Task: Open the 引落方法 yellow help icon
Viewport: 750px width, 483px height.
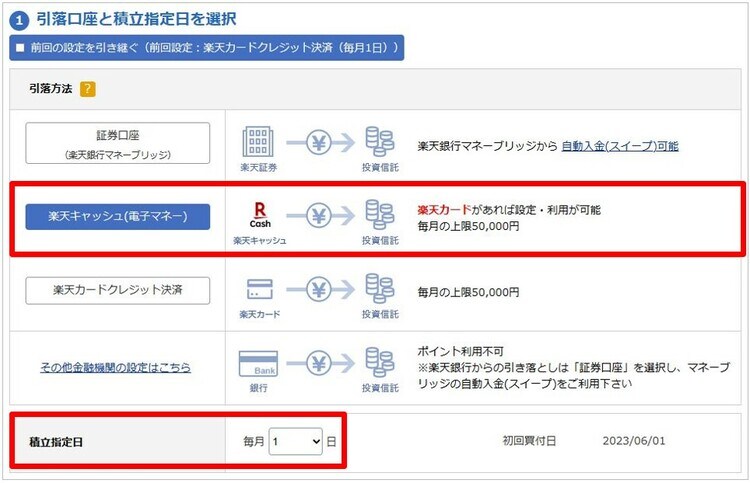Action: [x=88, y=89]
